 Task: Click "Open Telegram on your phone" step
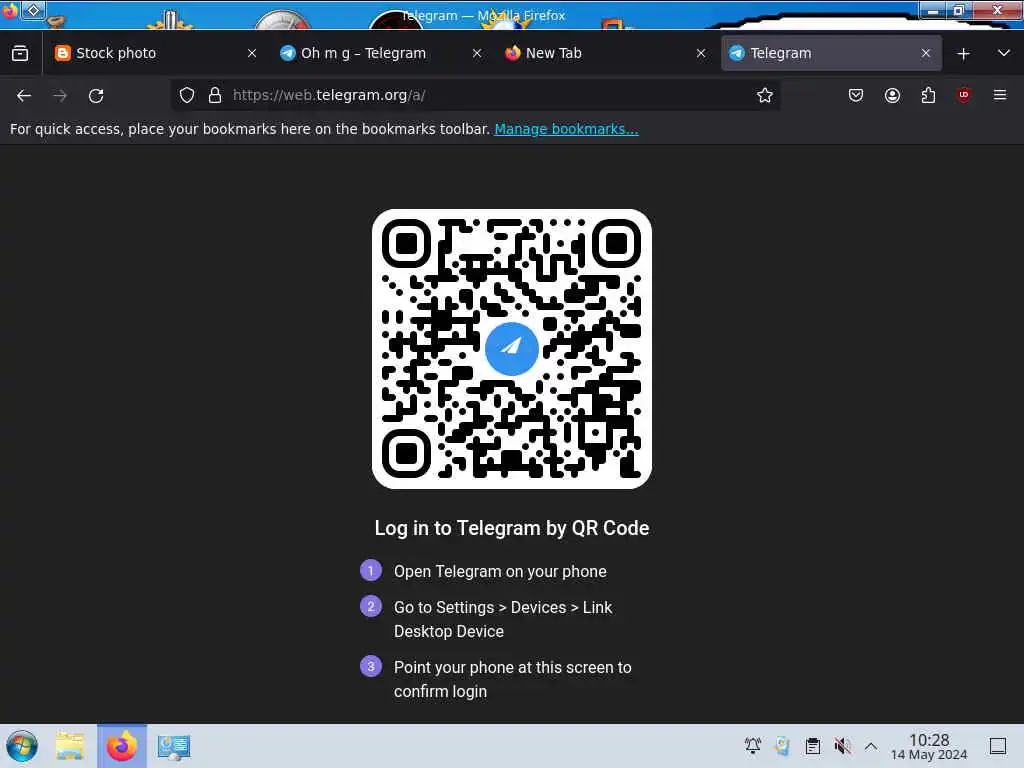click(x=500, y=571)
